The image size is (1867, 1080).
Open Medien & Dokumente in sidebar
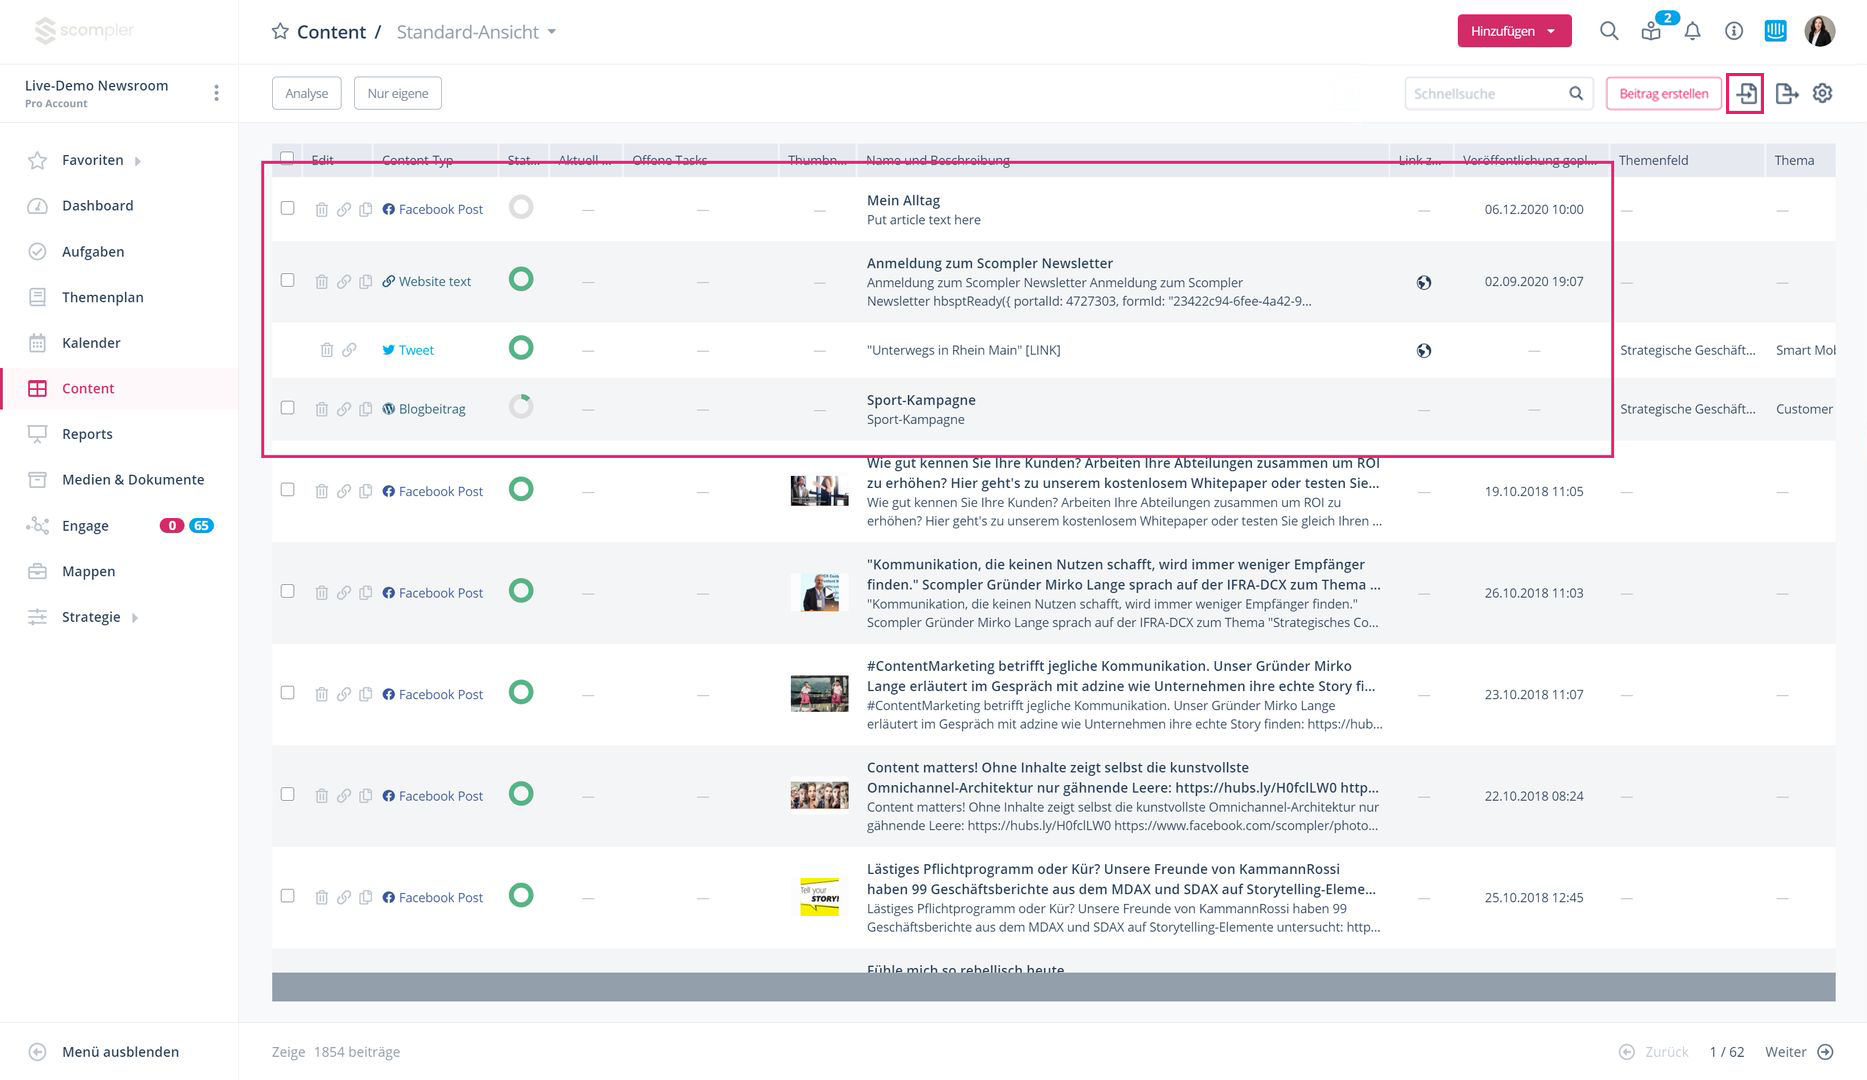132,480
